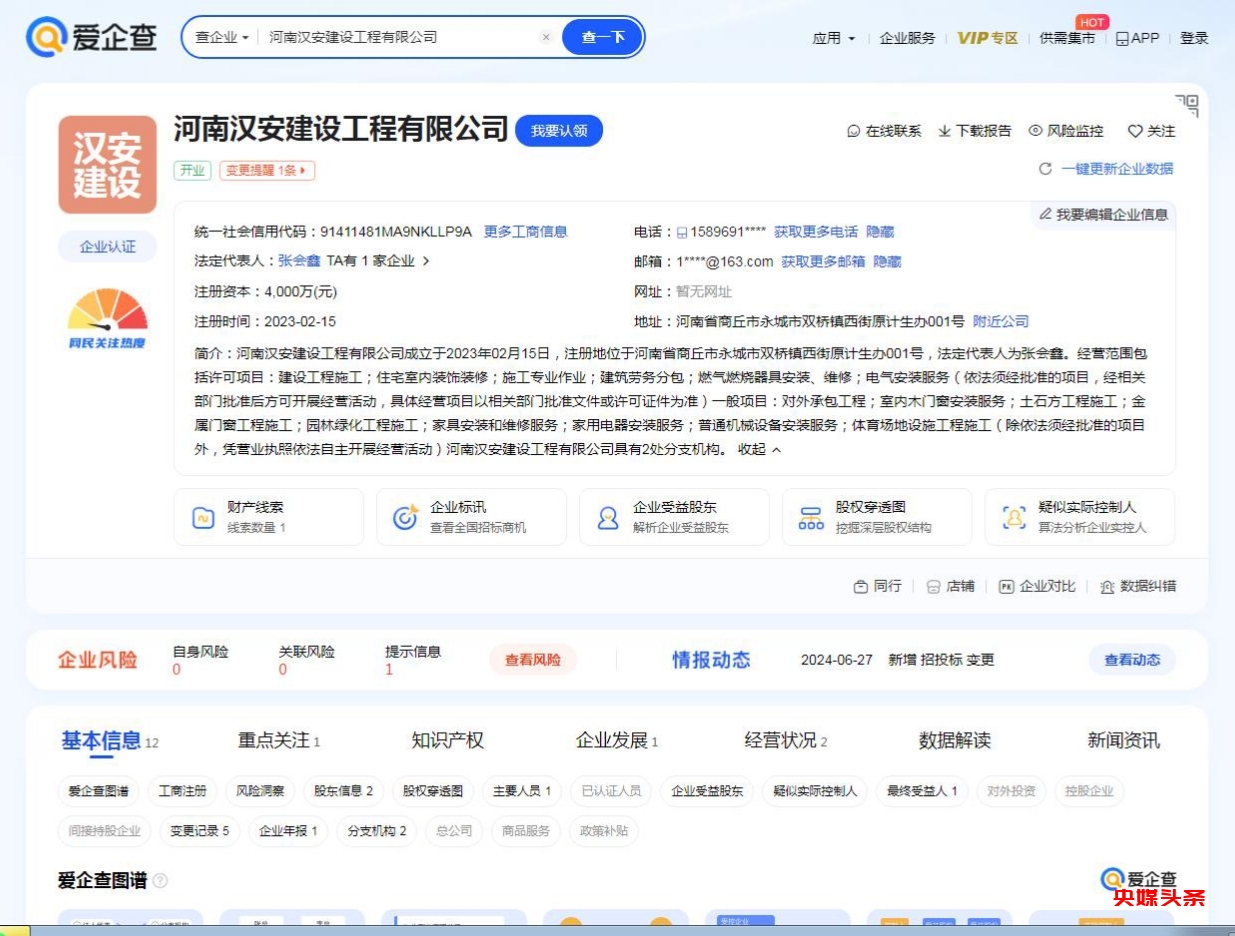The image size is (1235, 936).
Task: Click the 爱企查 logo icon
Action: (x=46, y=38)
